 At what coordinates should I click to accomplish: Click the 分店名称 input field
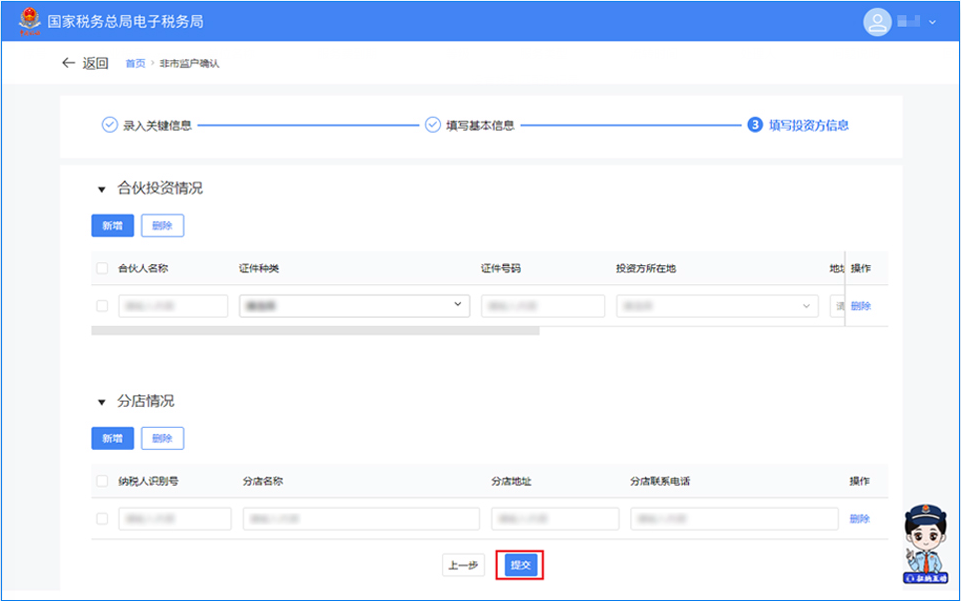tap(361, 519)
